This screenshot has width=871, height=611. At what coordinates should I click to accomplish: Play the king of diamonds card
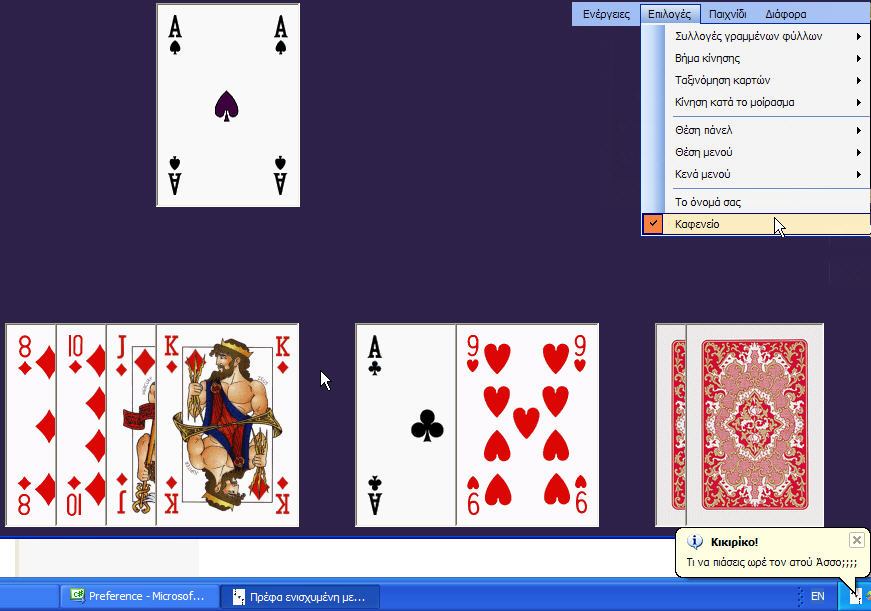(228, 425)
